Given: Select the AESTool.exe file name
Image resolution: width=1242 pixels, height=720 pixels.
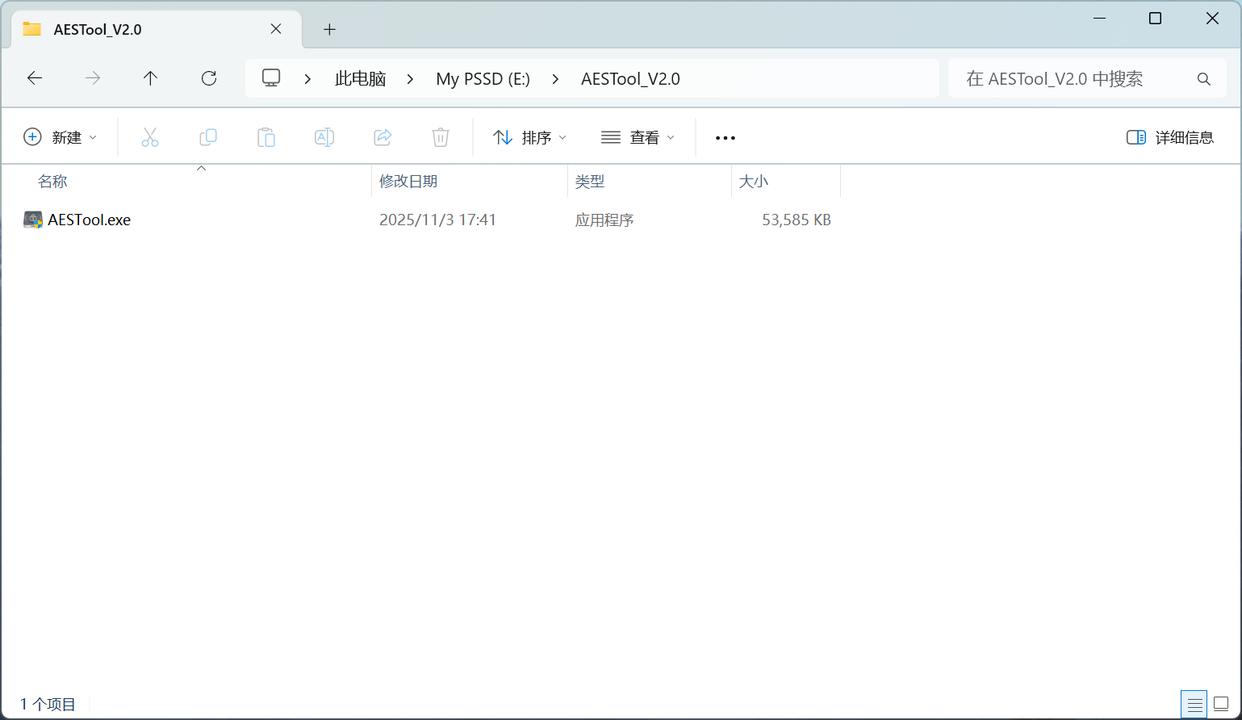Looking at the screenshot, I should coord(89,220).
